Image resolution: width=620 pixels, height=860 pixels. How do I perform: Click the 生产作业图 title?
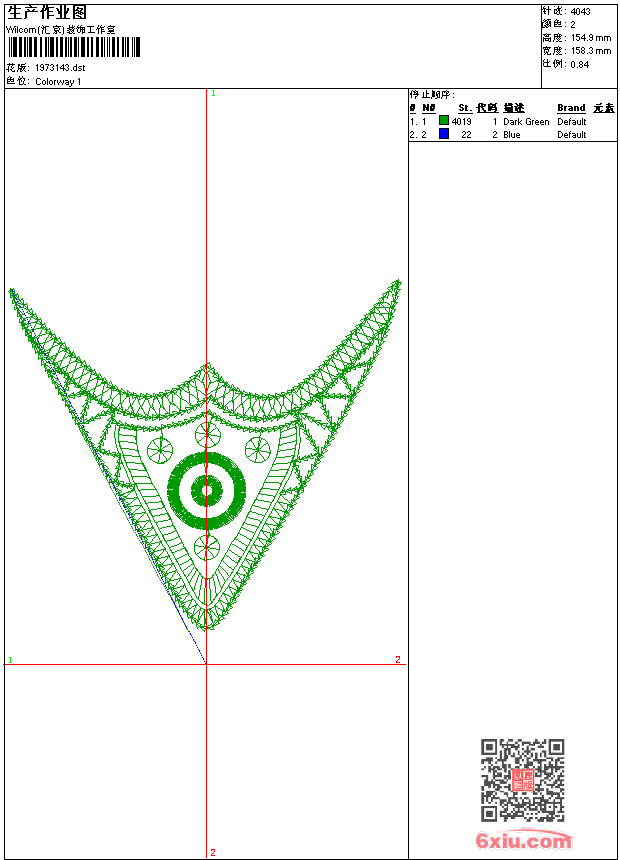(x=47, y=13)
